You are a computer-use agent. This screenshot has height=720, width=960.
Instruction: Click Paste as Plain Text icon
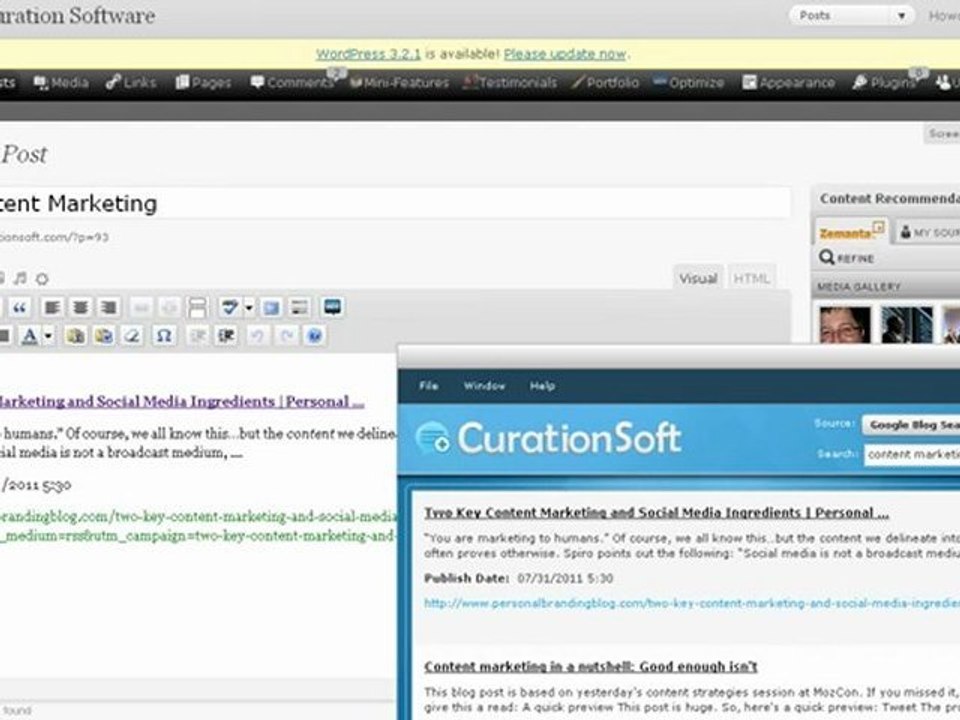[x=75, y=336]
